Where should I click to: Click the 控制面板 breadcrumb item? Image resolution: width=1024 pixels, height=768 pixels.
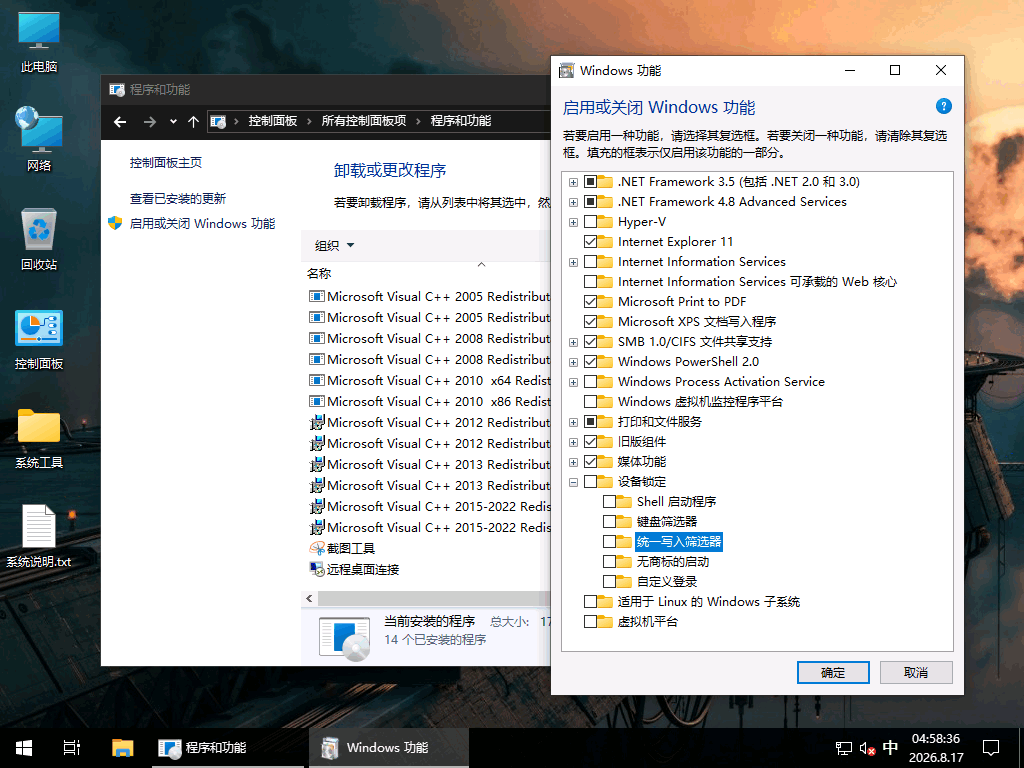click(x=272, y=121)
